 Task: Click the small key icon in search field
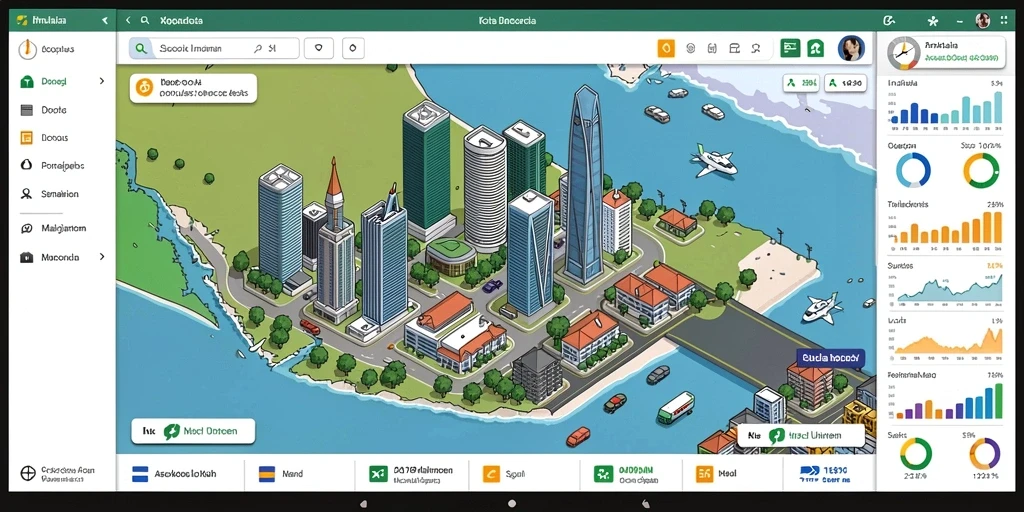point(257,48)
